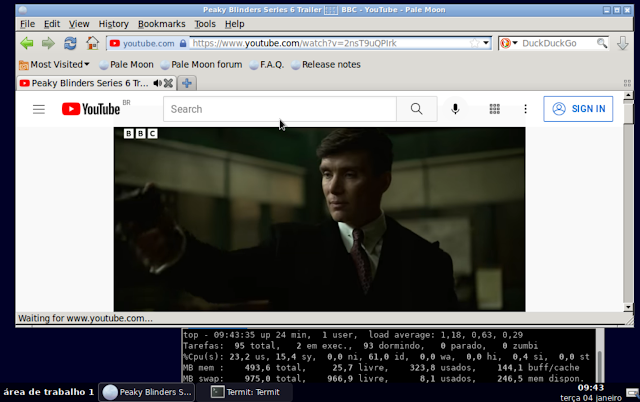Open the F.A.Q. bookmark
Viewport: 640px width, 402px height.
pos(267,64)
